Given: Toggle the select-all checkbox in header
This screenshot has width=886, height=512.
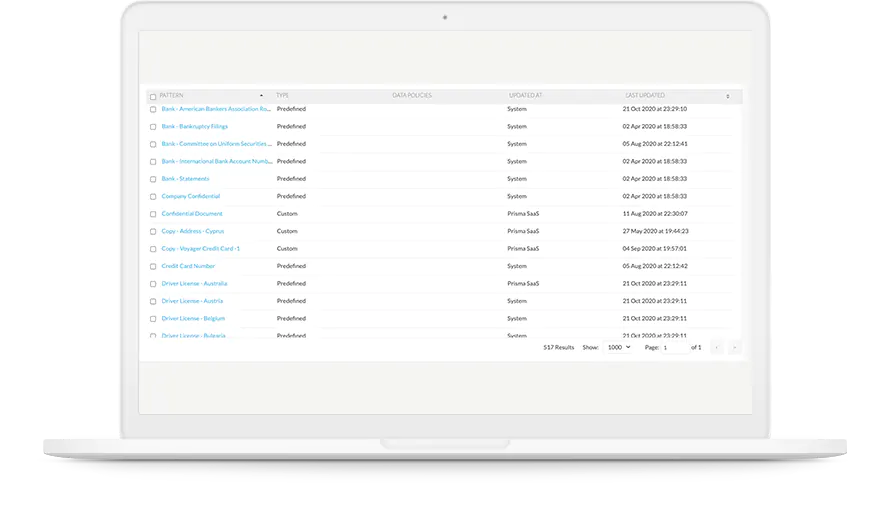Looking at the screenshot, I should click(x=153, y=97).
